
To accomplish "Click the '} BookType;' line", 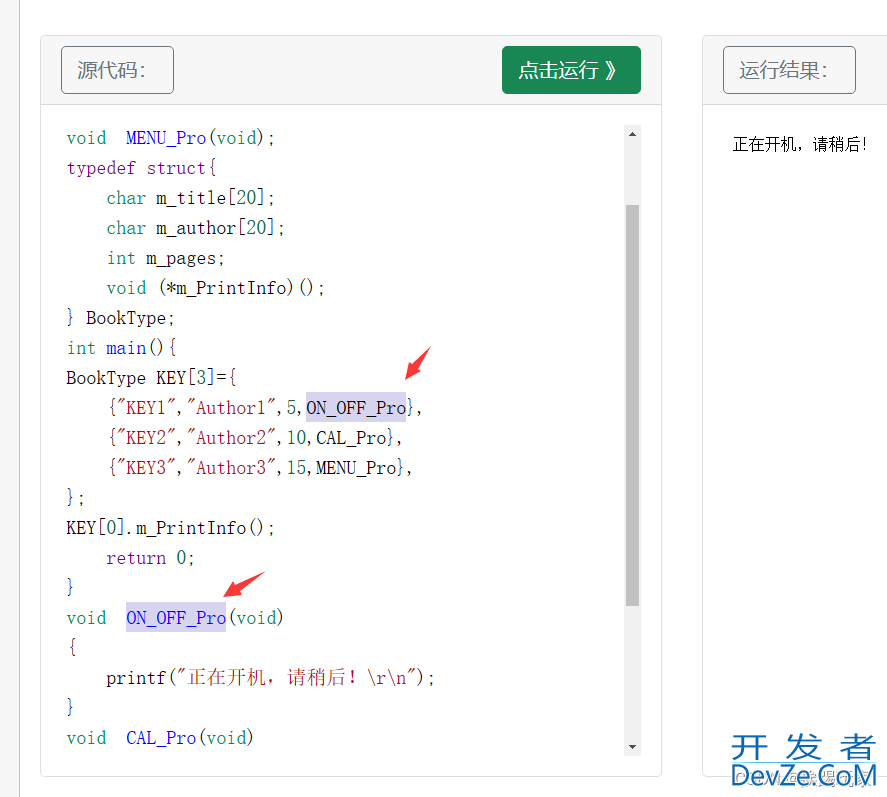I will click(x=120, y=317).
